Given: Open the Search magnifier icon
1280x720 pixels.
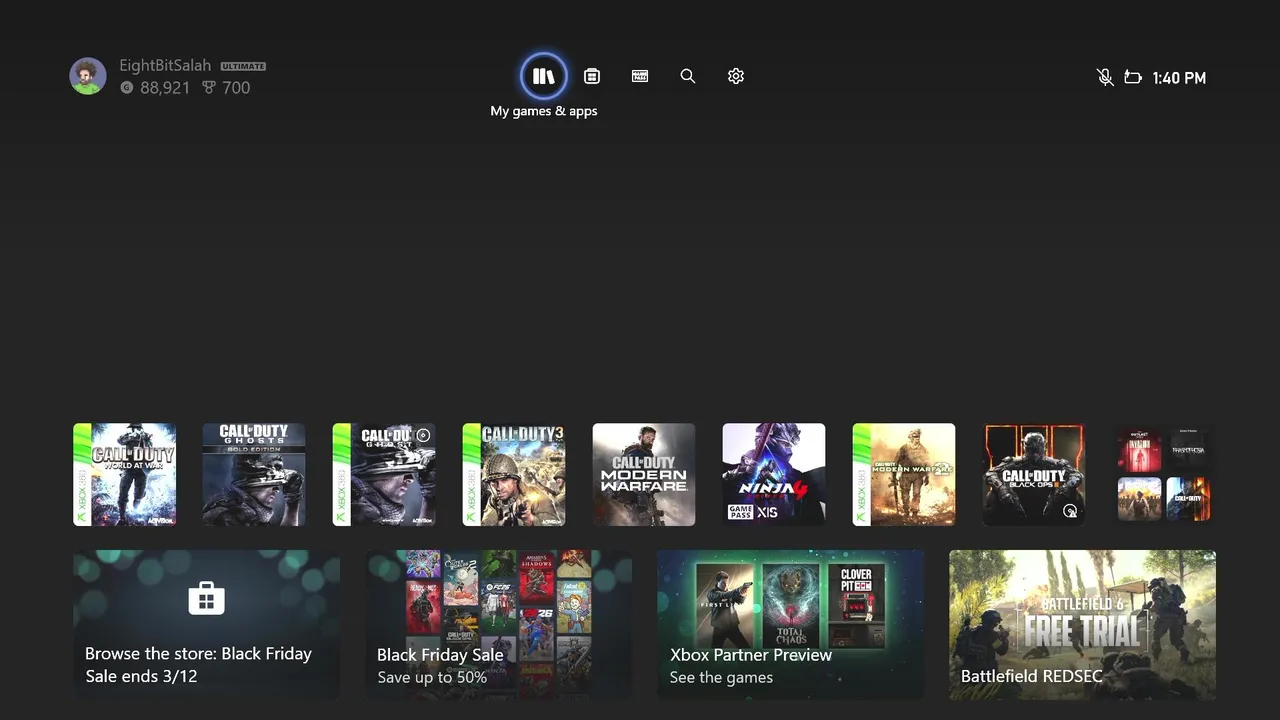Looking at the screenshot, I should [x=688, y=76].
